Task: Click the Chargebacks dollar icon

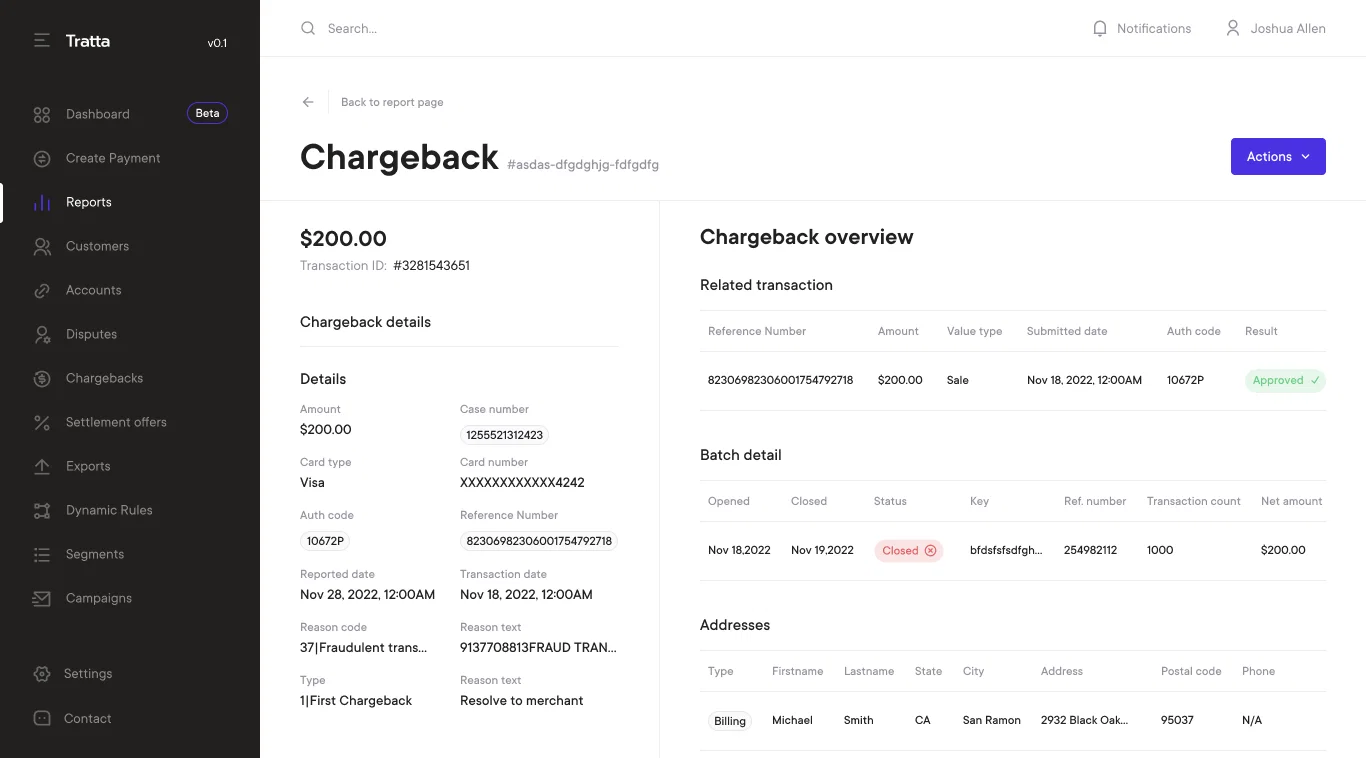Action: tap(41, 378)
